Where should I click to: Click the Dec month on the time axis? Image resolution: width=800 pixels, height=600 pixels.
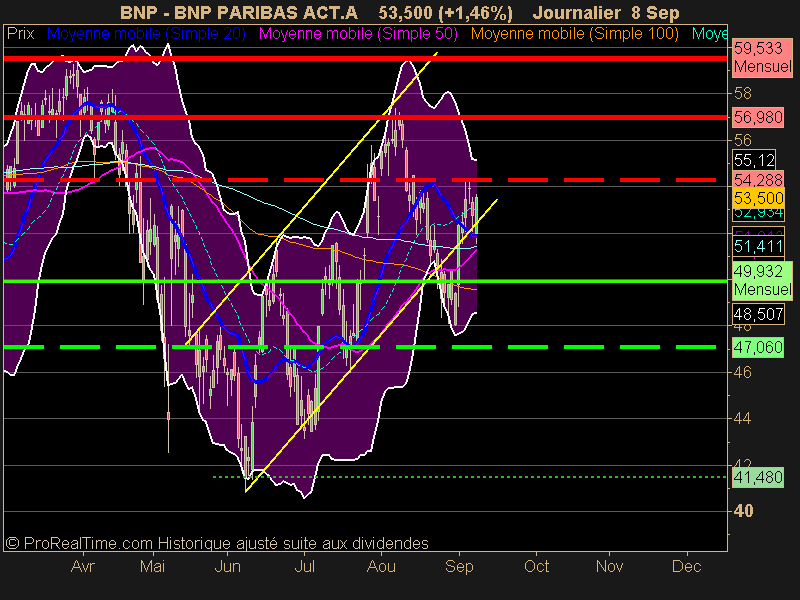pos(687,566)
